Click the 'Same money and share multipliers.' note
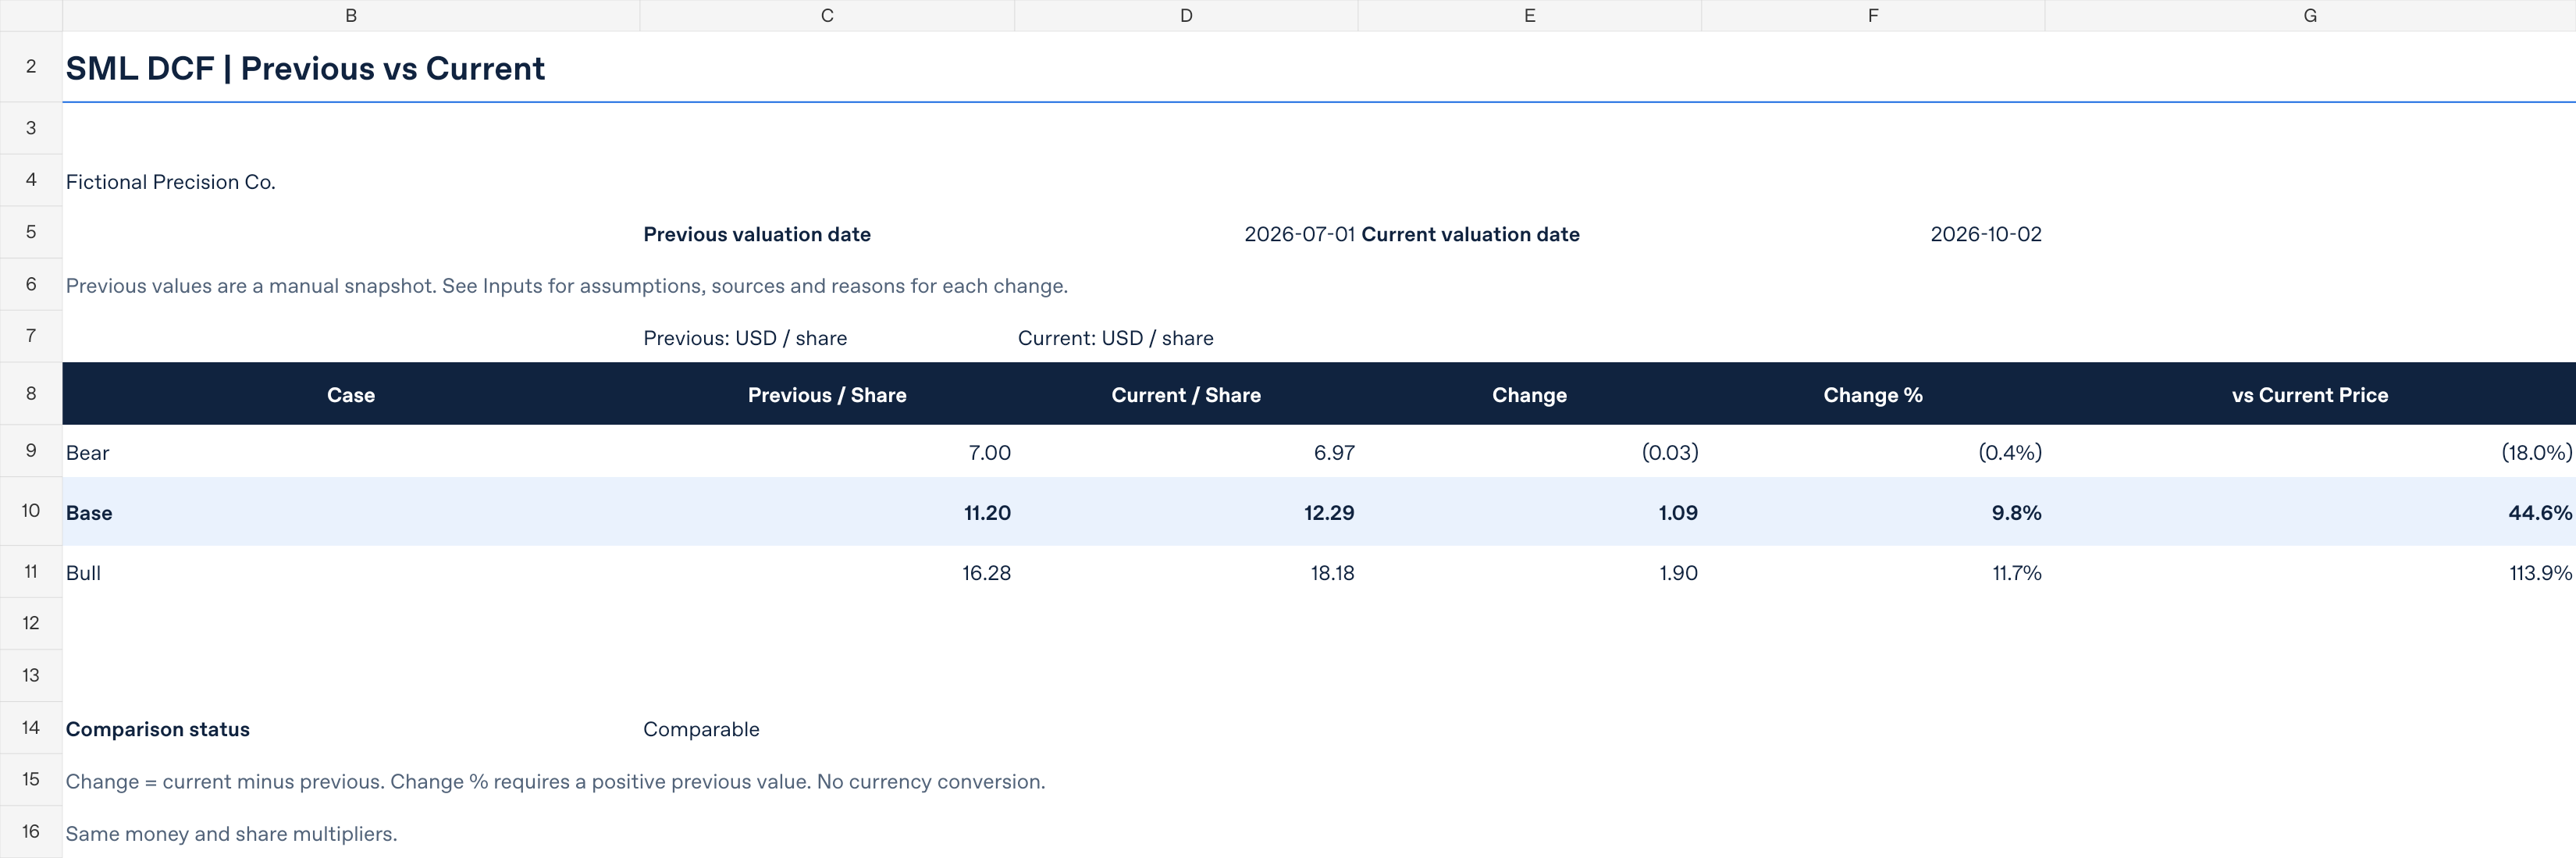The width and height of the screenshot is (2576, 858). pos(232,833)
